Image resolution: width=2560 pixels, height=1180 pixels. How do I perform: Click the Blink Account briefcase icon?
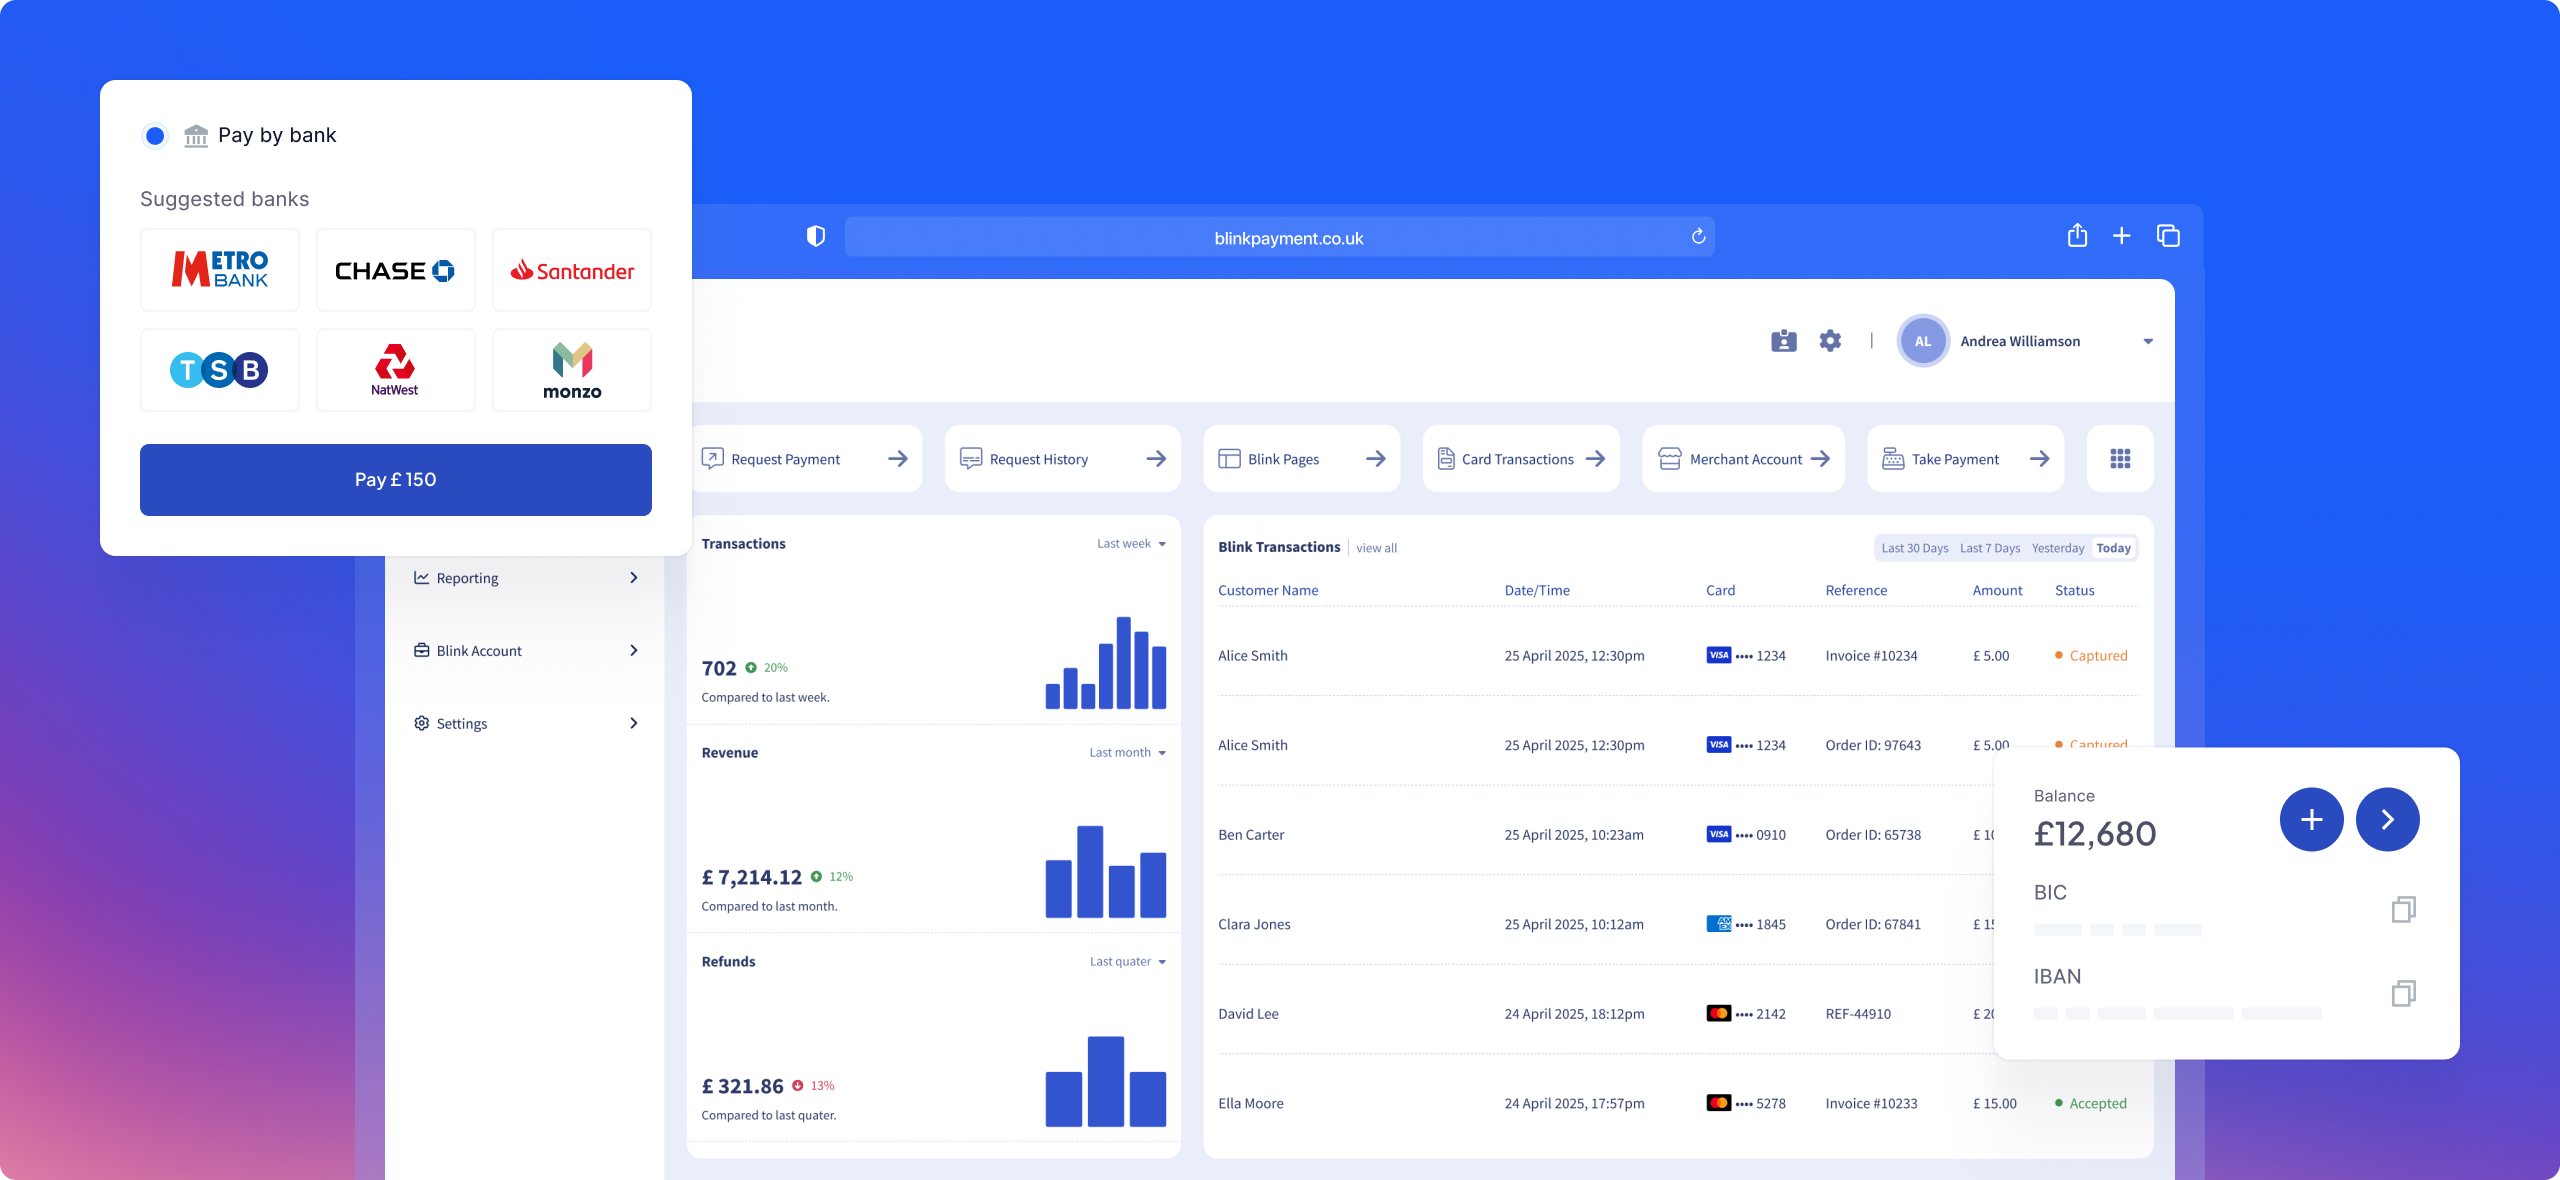pyautogui.click(x=422, y=650)
